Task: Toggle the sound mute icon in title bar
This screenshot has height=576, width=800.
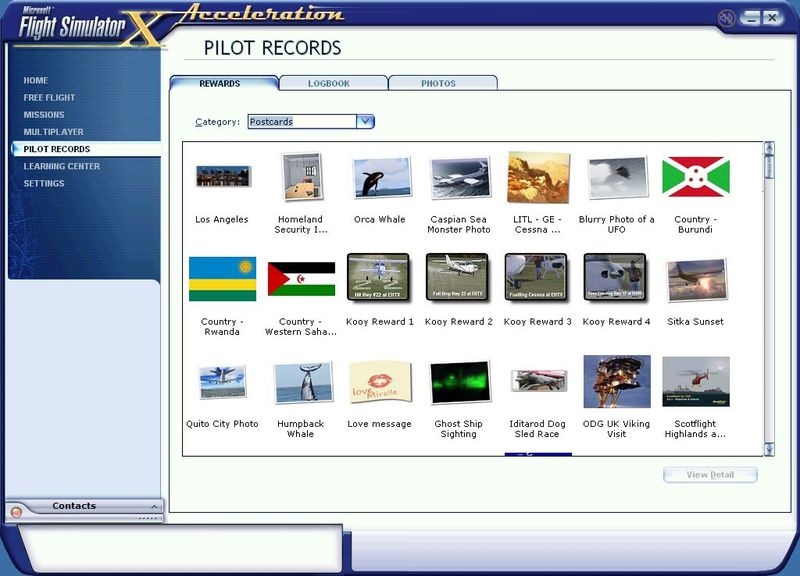Action: tap(727, 17)
